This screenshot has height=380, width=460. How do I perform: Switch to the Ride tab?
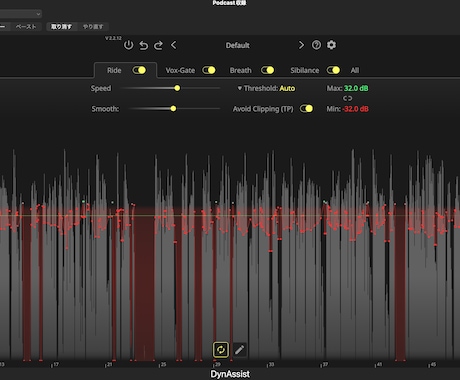coord(114,70)
